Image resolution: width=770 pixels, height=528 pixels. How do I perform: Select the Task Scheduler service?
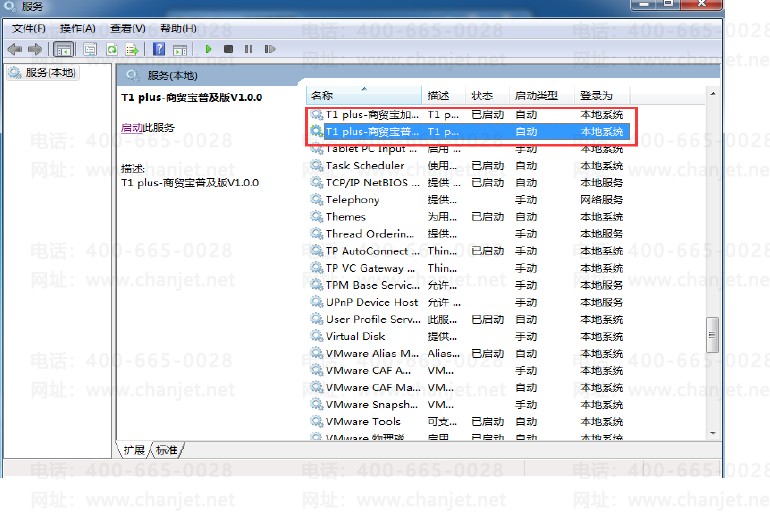point(469,166)
